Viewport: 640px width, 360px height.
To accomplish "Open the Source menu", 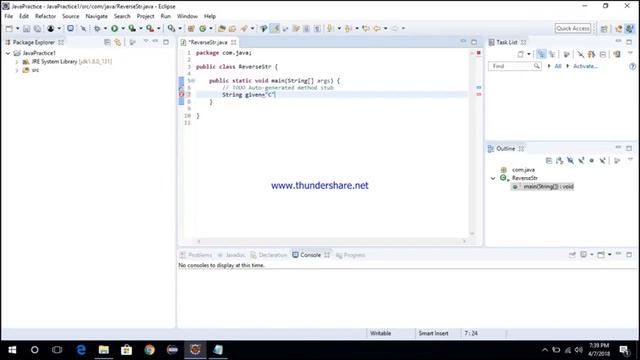I will coord(70,16).
